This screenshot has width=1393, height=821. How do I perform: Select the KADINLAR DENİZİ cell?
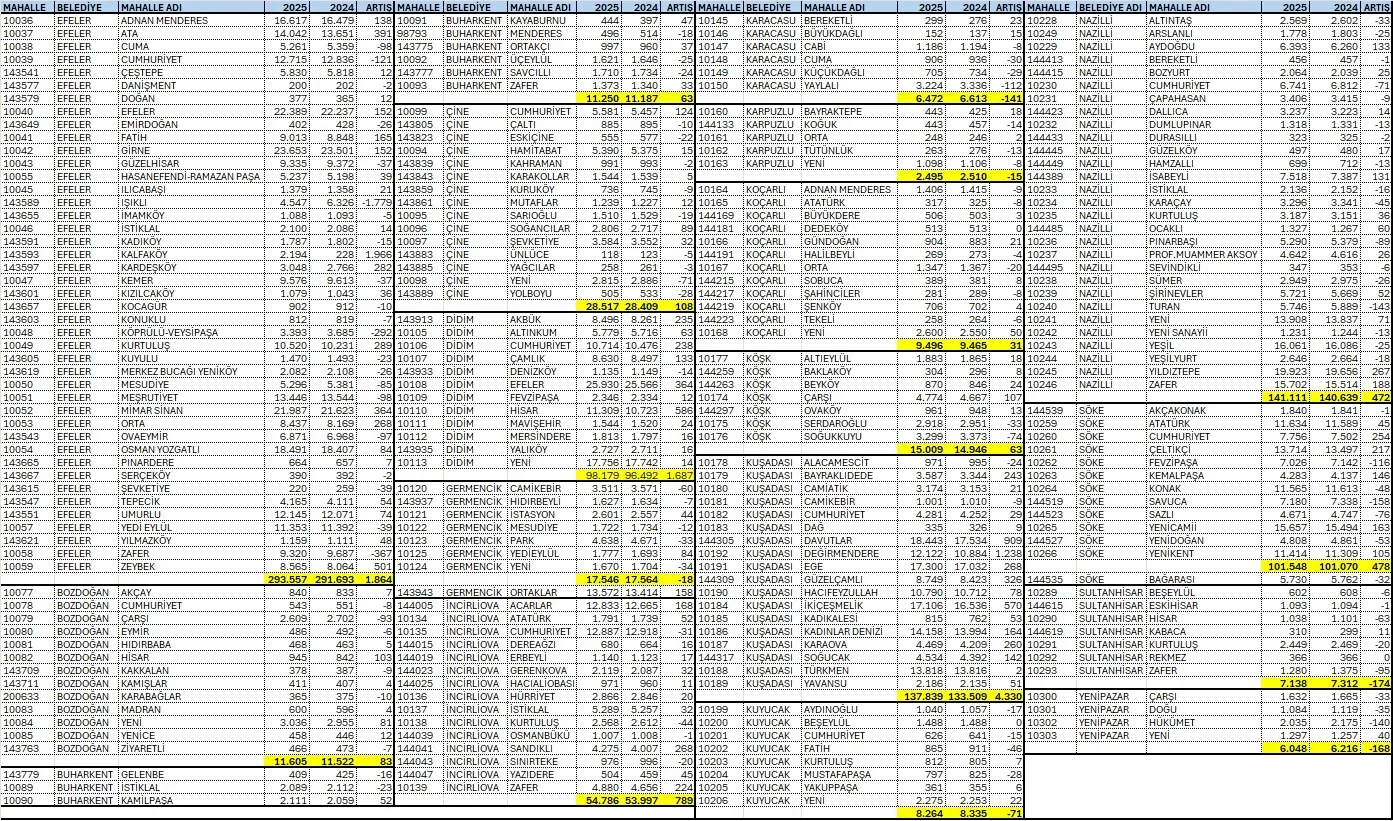click(x=844, y=630)
